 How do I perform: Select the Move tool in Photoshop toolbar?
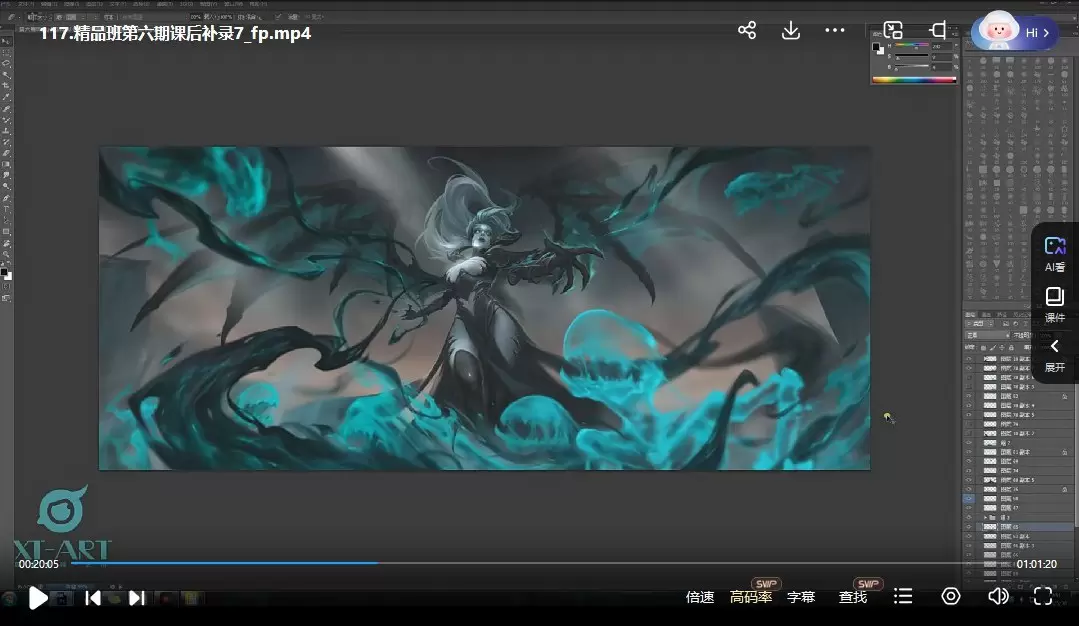pos(6,41)
